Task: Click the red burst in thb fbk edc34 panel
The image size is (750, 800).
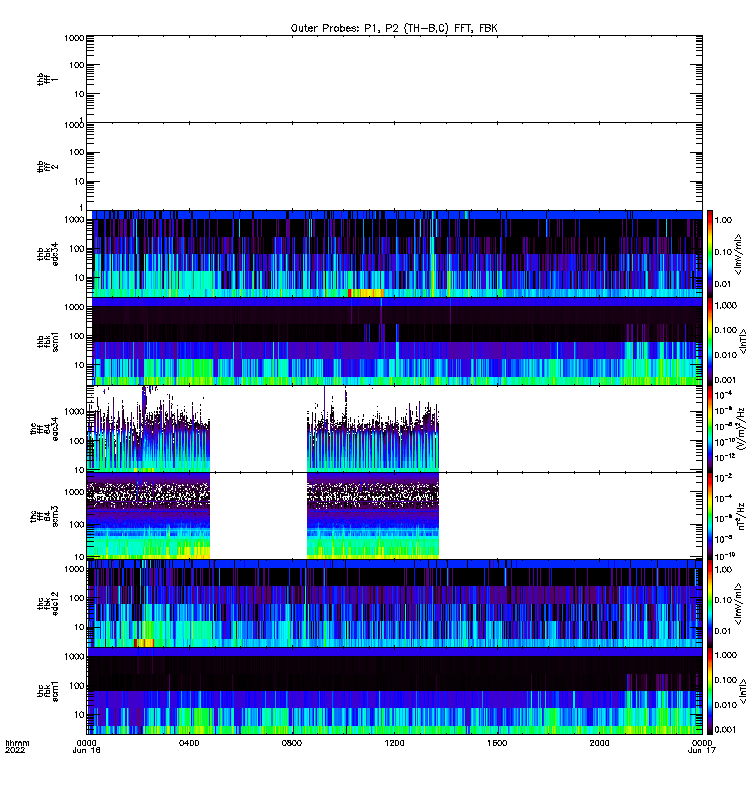Action: [366, 293]
